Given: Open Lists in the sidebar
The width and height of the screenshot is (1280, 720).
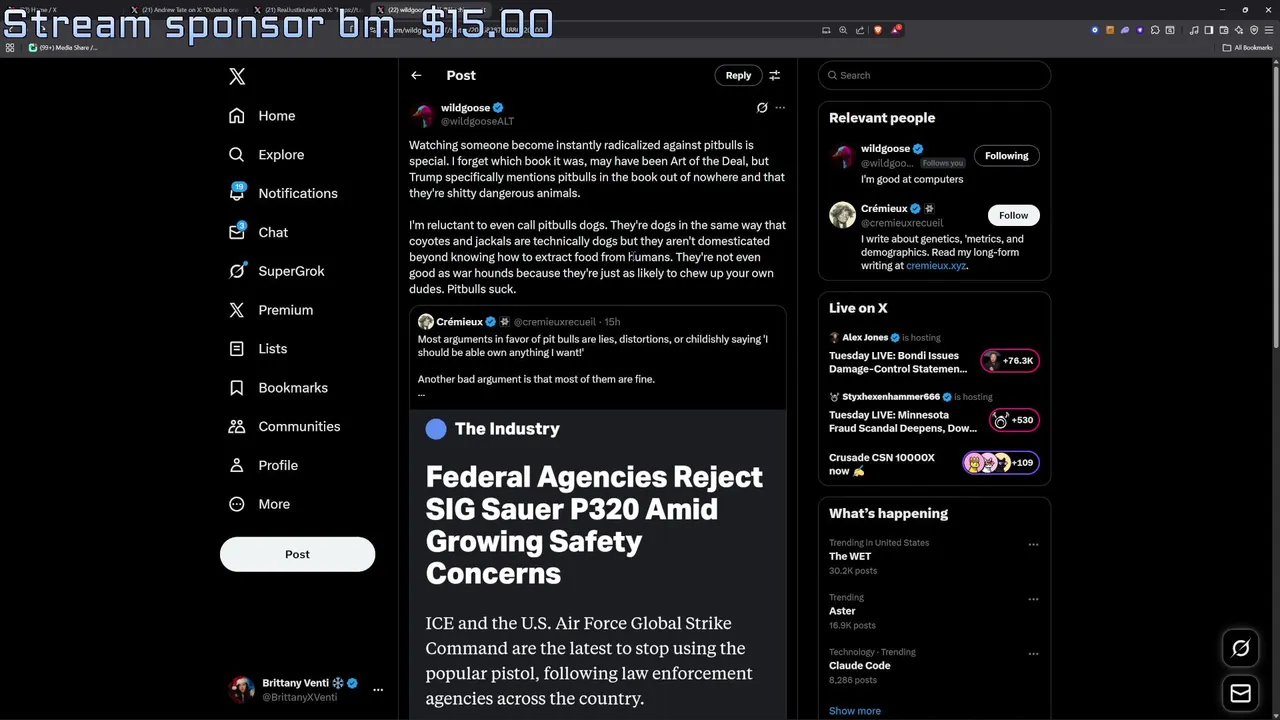Looking at the screenshot, I should click(258, 349).
